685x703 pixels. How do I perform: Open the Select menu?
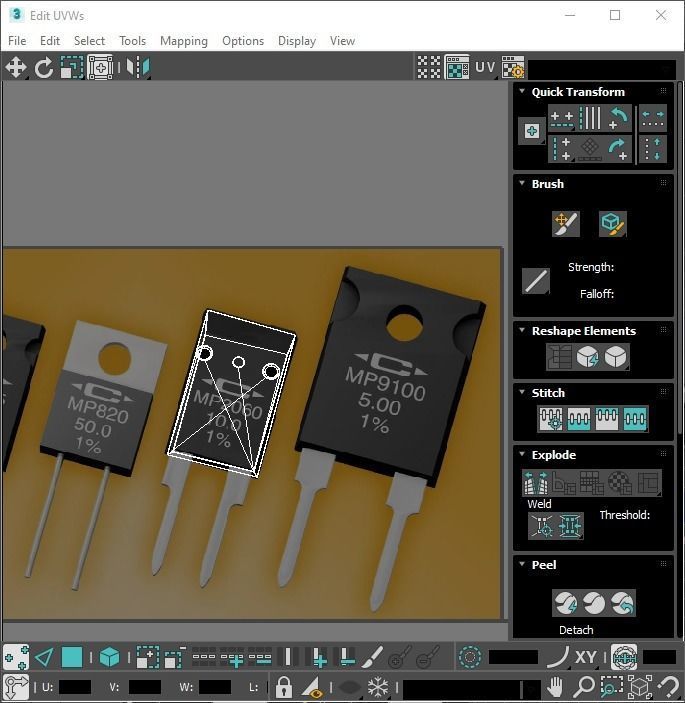pos(89,41)
